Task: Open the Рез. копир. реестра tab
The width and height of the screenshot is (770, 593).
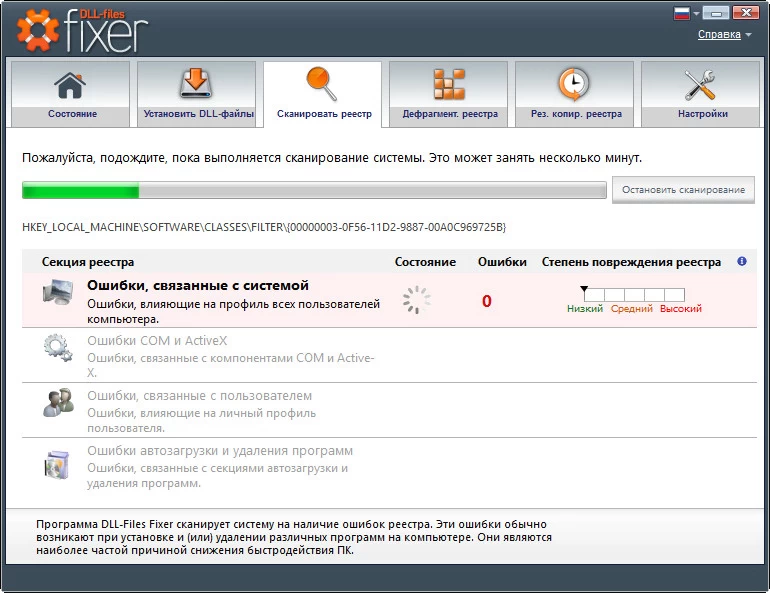Action: tap(575, 114)
